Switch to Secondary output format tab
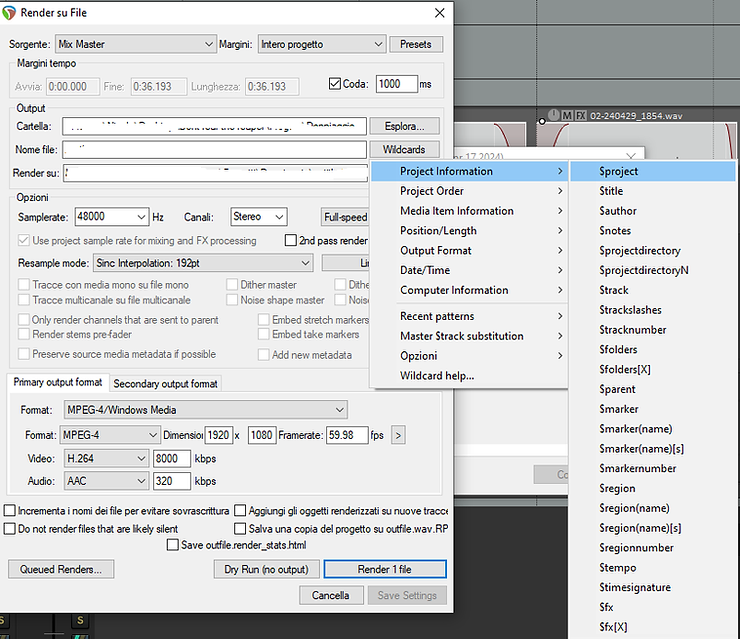The image size is (740, 639). pyautogui.click(x=165, y=384)
